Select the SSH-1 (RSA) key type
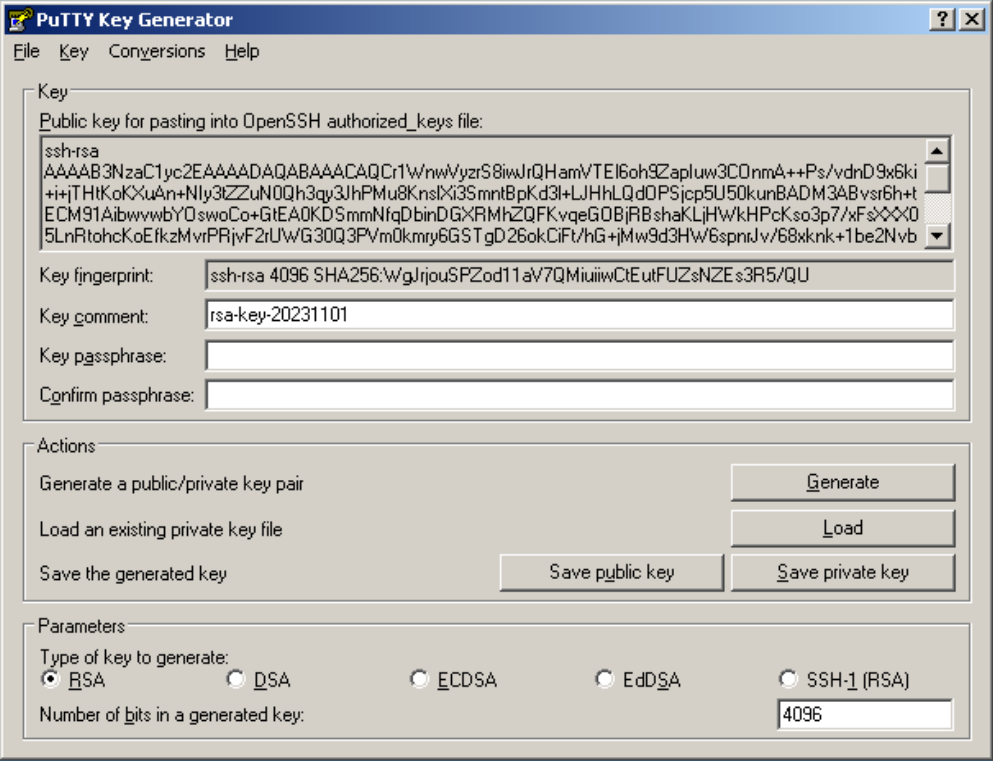Image resolution: width=993 pixels, height=761 pixels. [844, 680]
